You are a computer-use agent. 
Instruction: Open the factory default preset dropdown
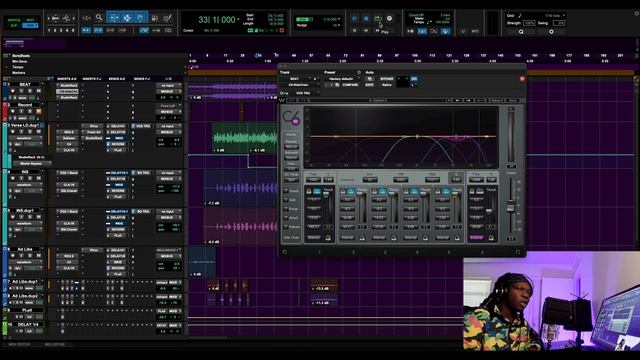342,79
